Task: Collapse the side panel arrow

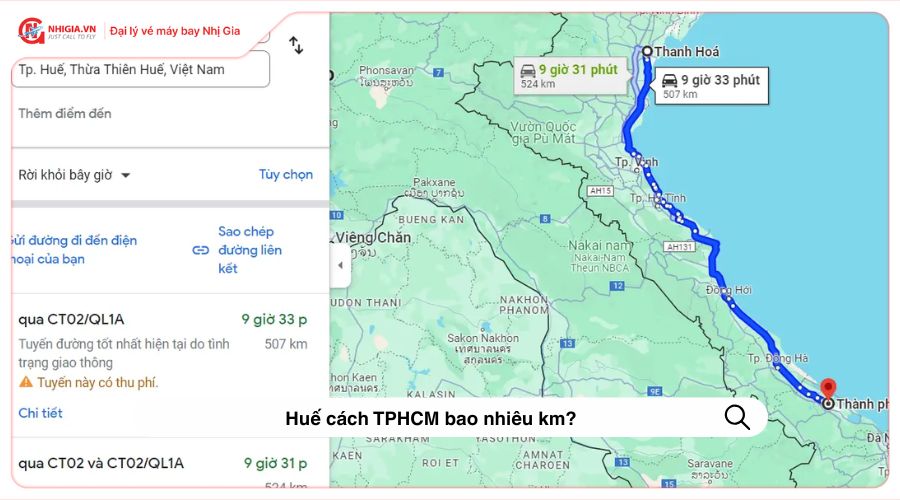Action: point(340,265)
